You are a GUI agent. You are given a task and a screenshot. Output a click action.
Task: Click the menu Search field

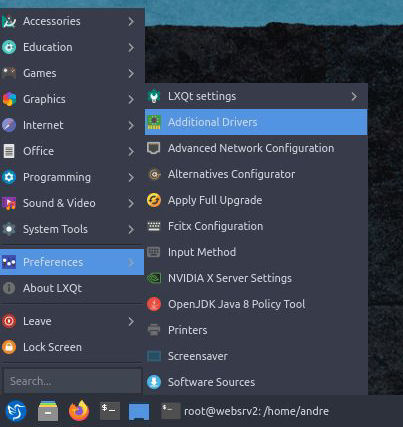pyautogui.click(x=73, y=381)
